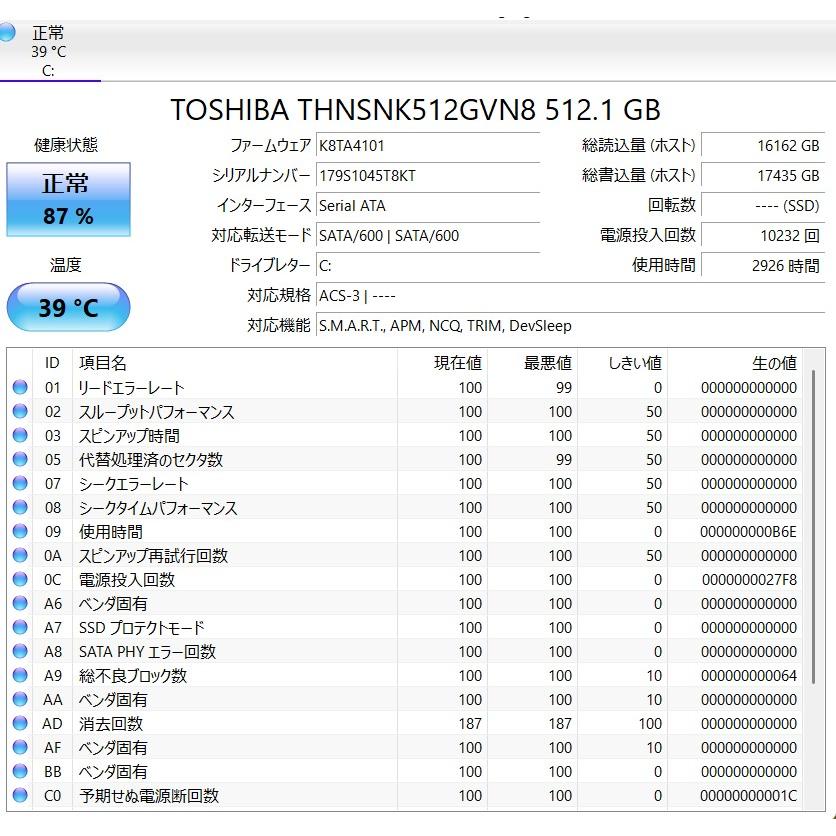Click the 健康状態 label
This screenshot has width=836, height=836.
(66, 144)
